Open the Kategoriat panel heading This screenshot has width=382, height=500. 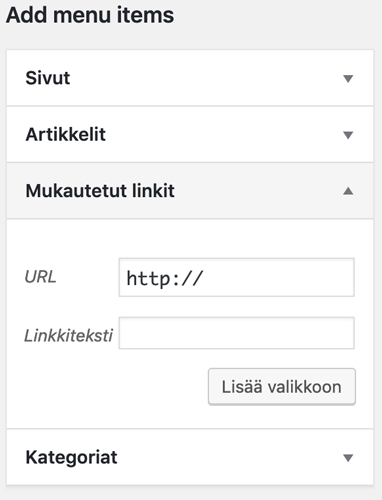(71, 457)
